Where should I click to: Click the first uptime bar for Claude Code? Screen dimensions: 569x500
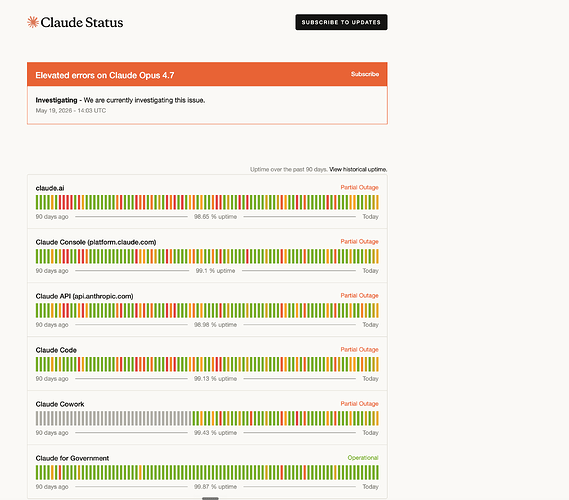(x=37, y=365)
